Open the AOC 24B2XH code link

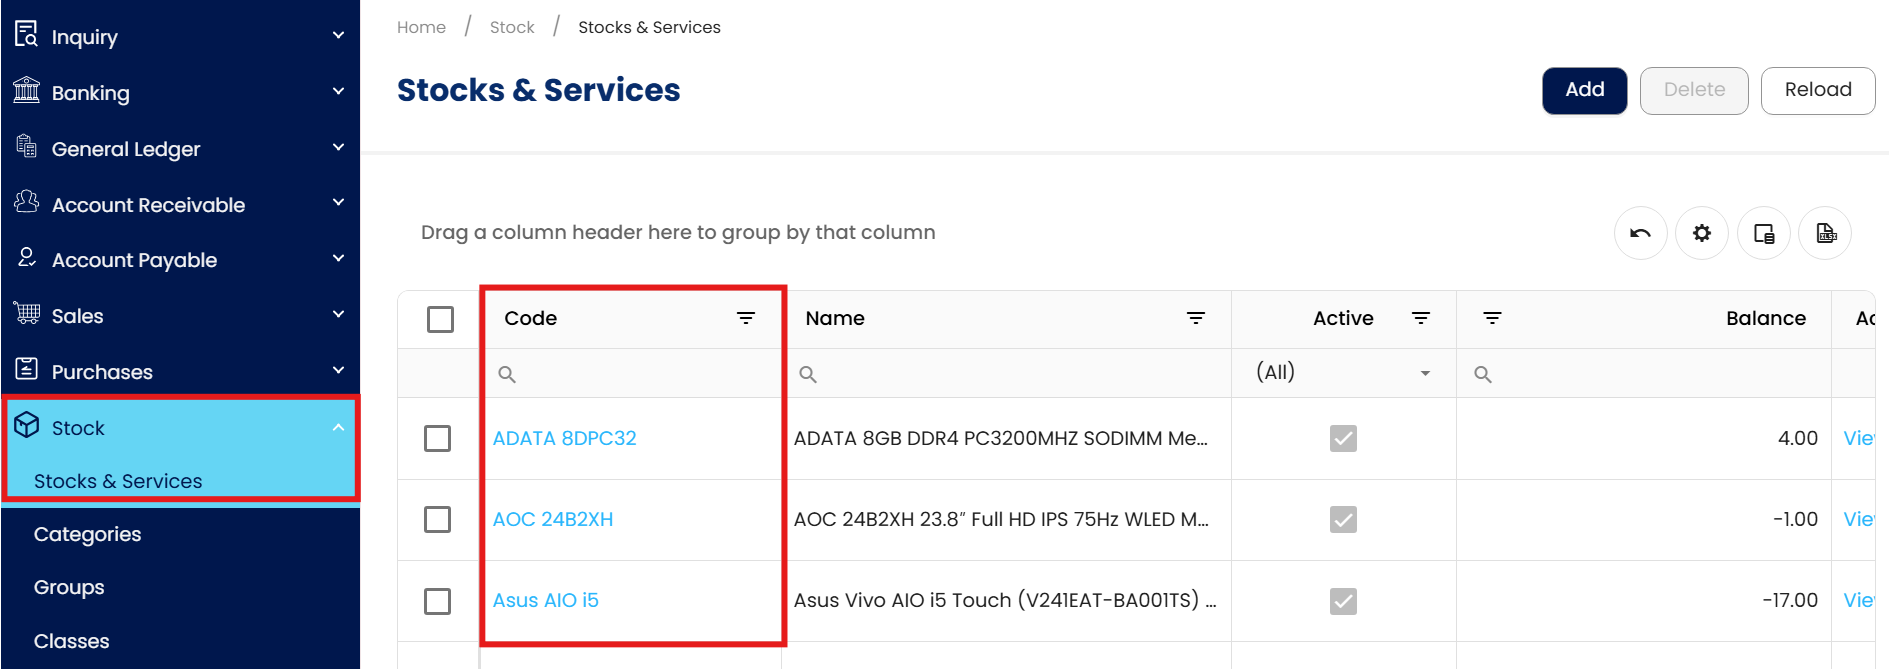[553, 519]
